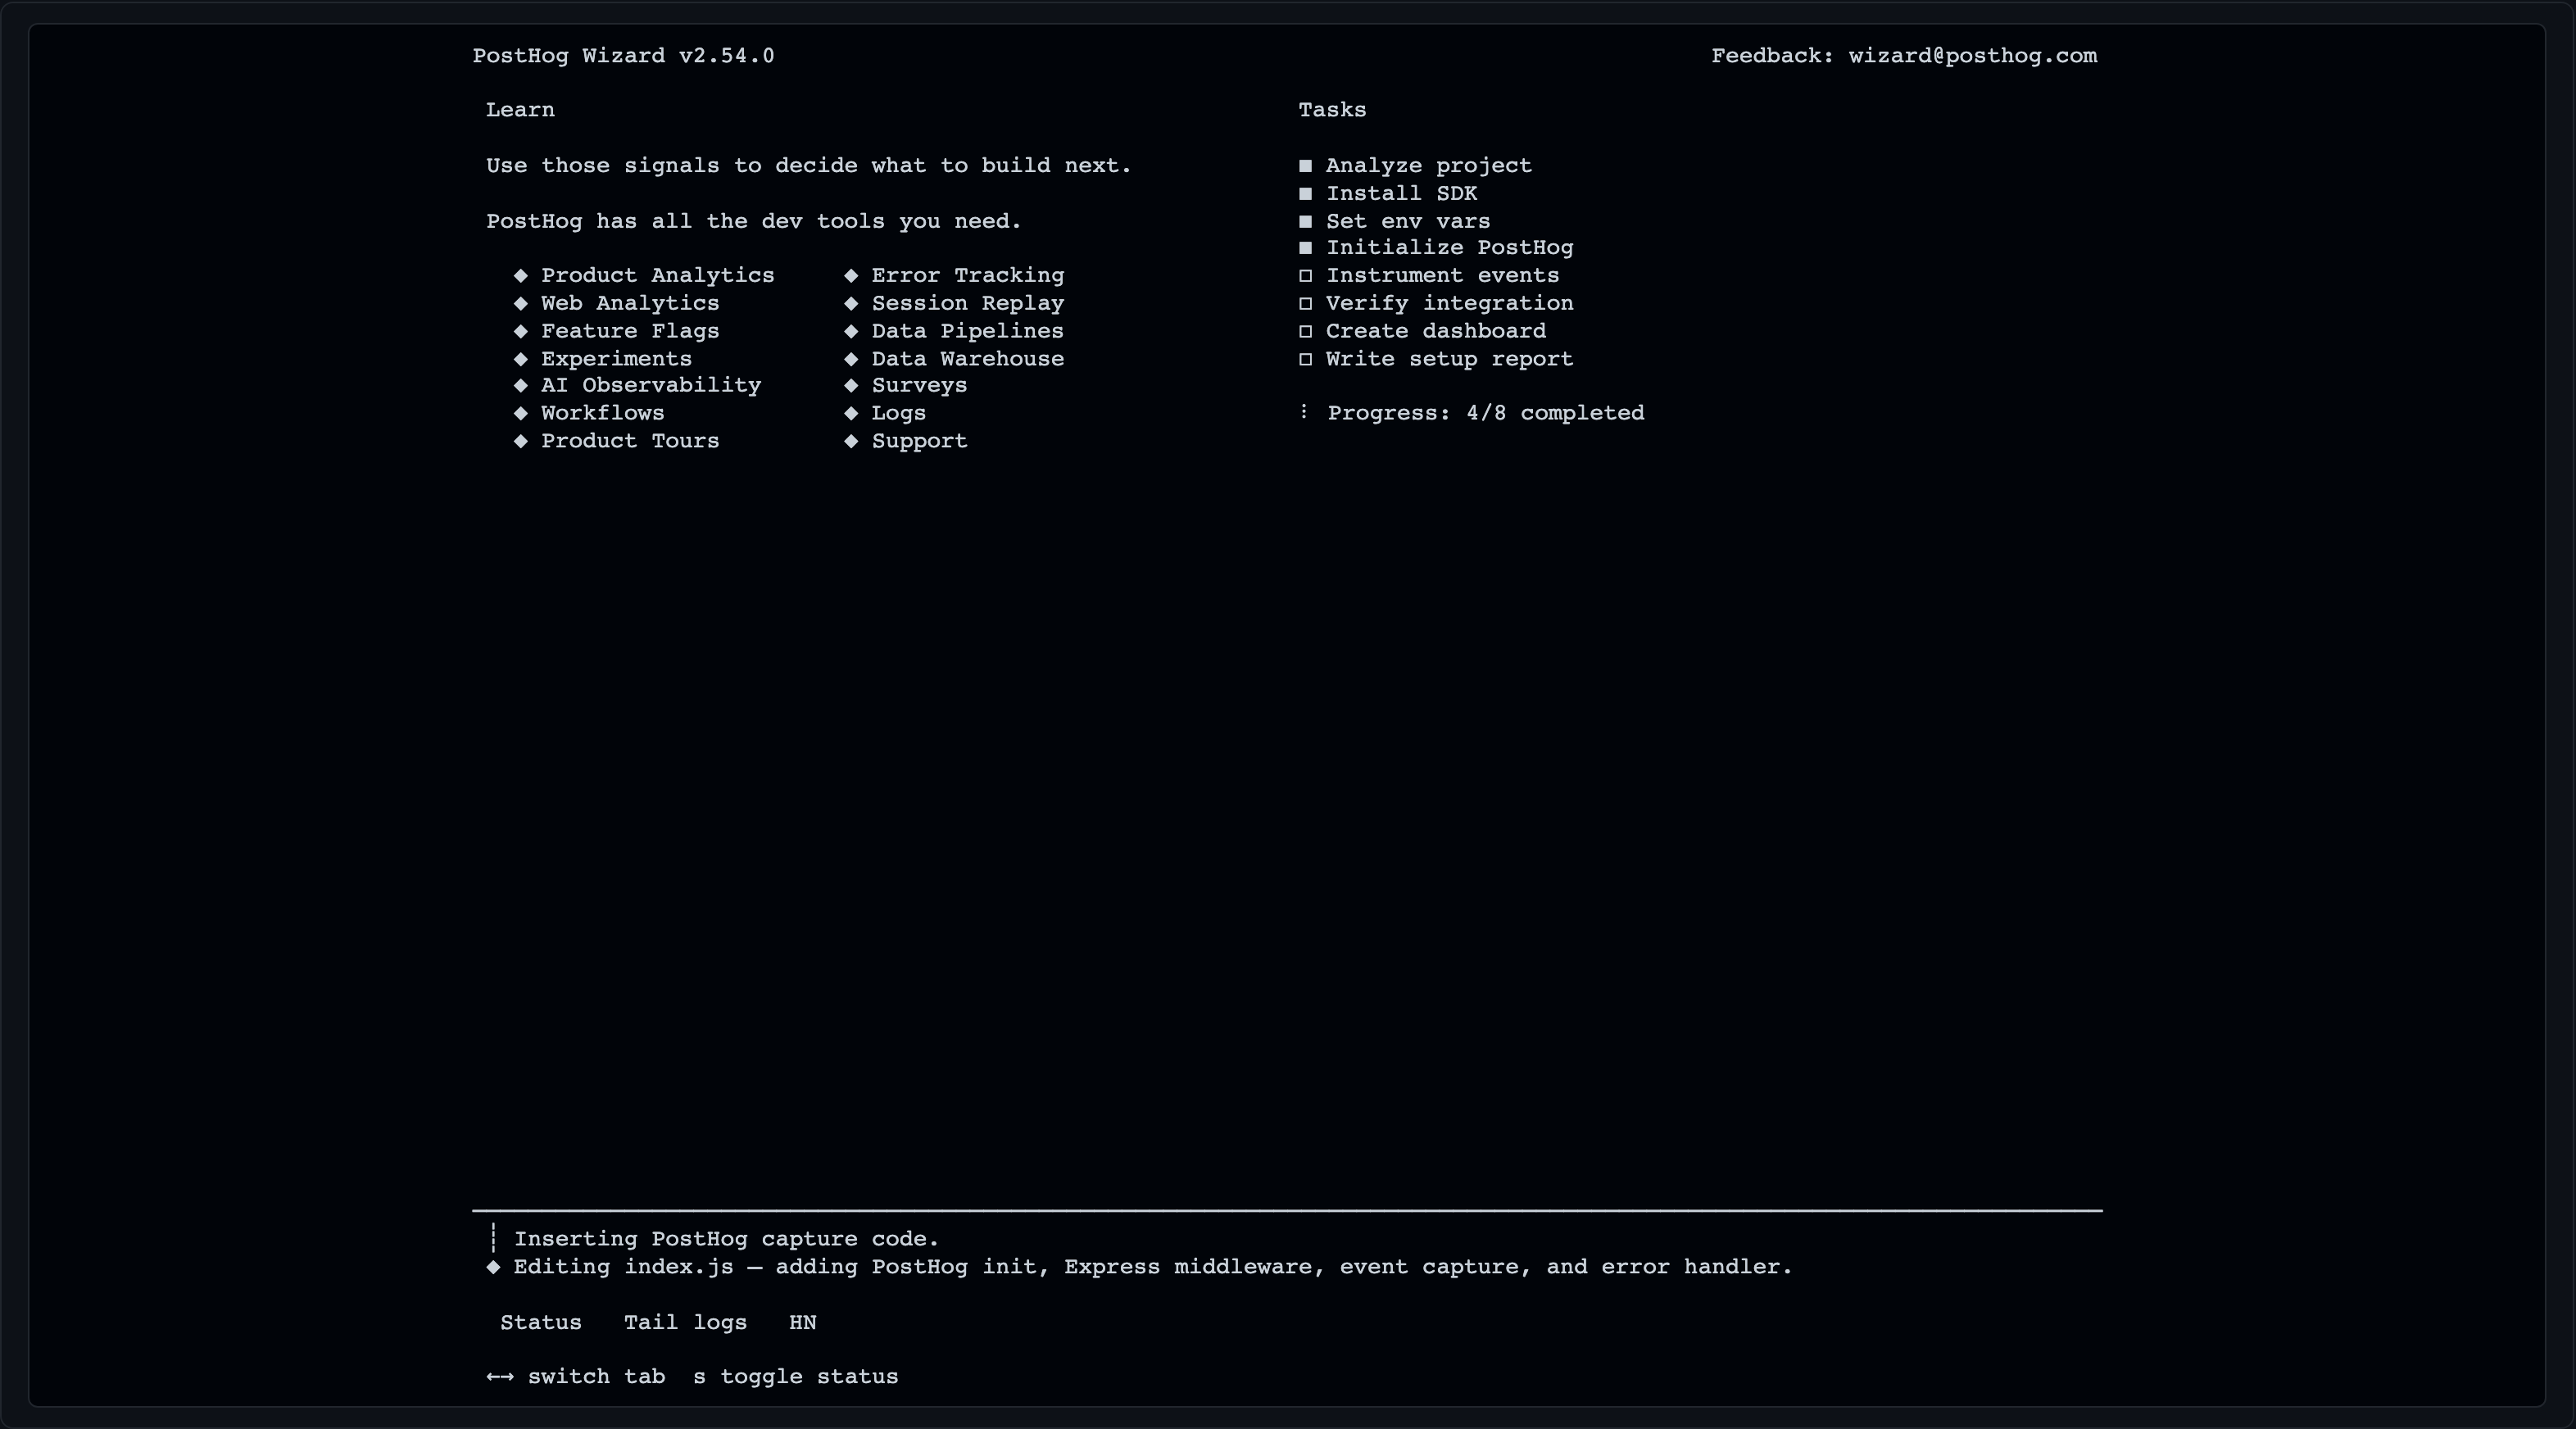
Task: Tick the empty checkbox beside Create dashboard
Action: click(1305, 332)
